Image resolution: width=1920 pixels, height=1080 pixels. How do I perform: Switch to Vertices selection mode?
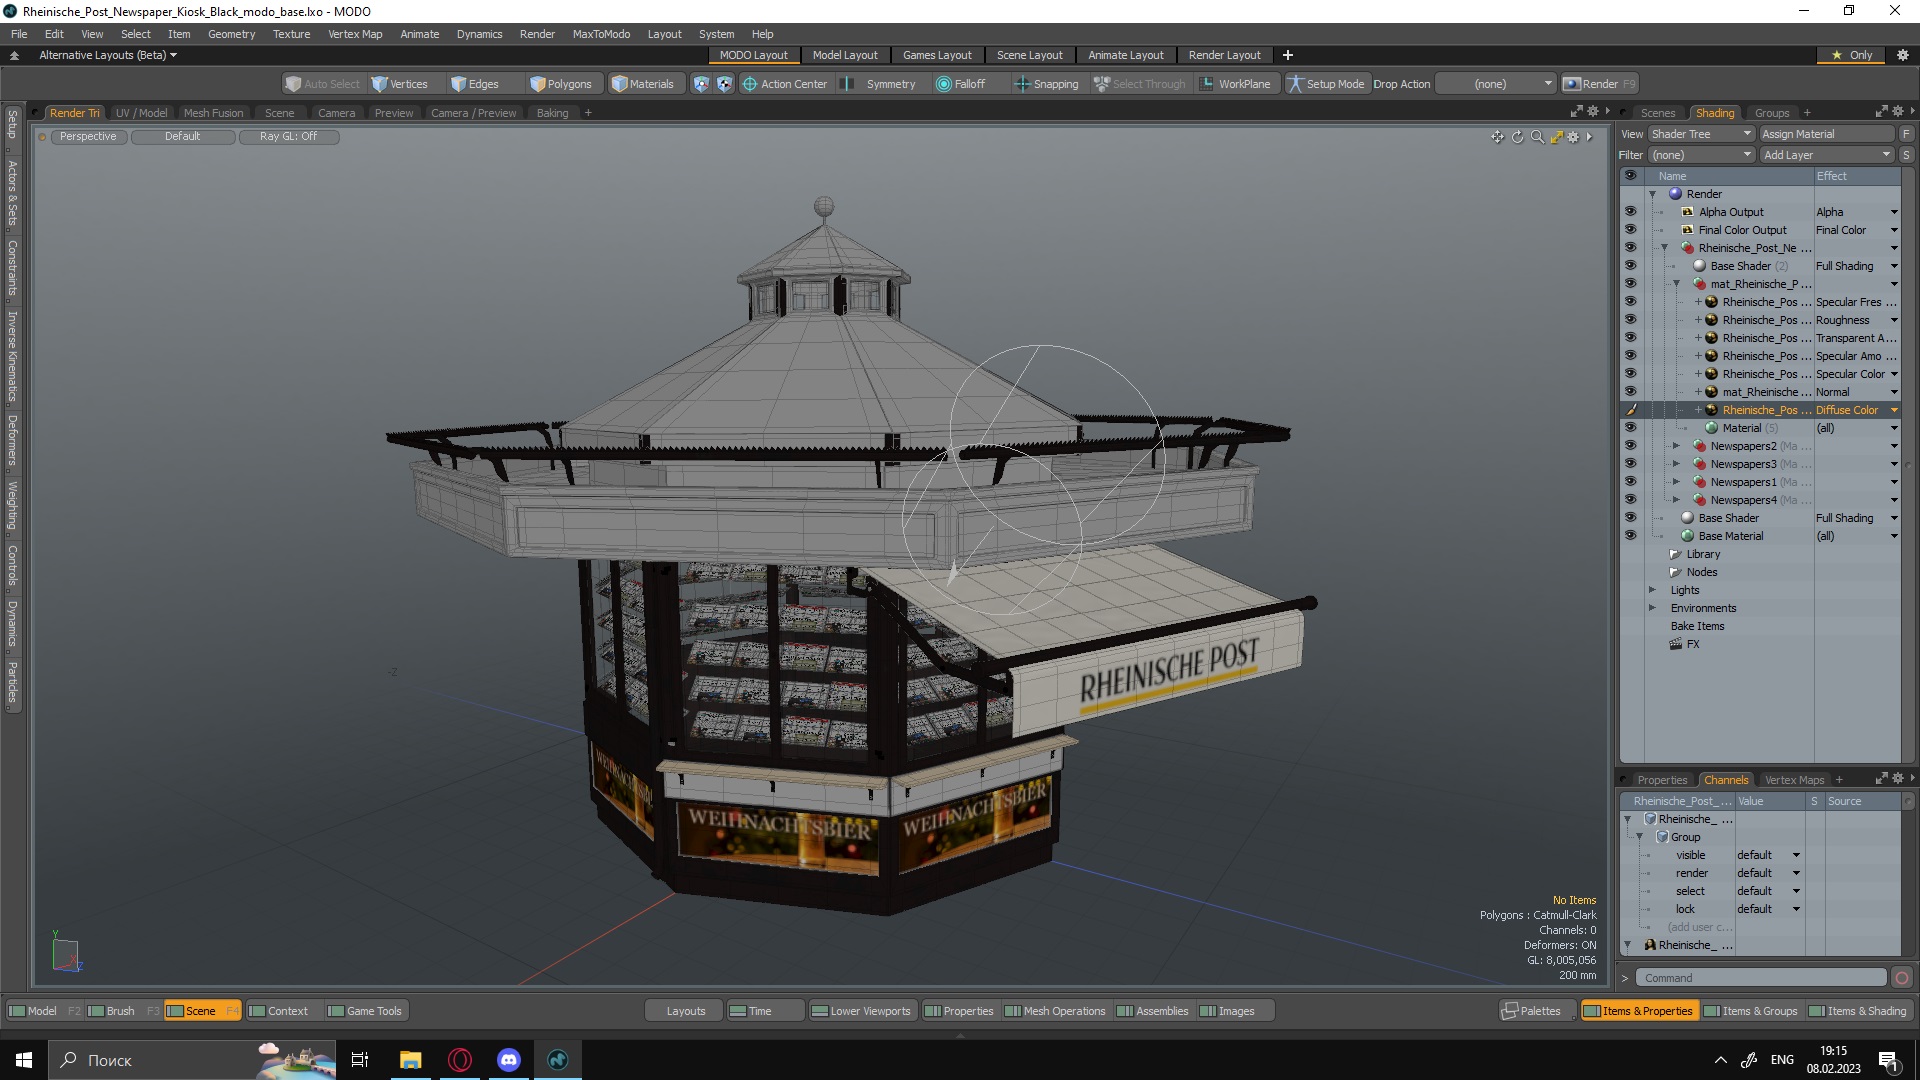pos(399,84)
